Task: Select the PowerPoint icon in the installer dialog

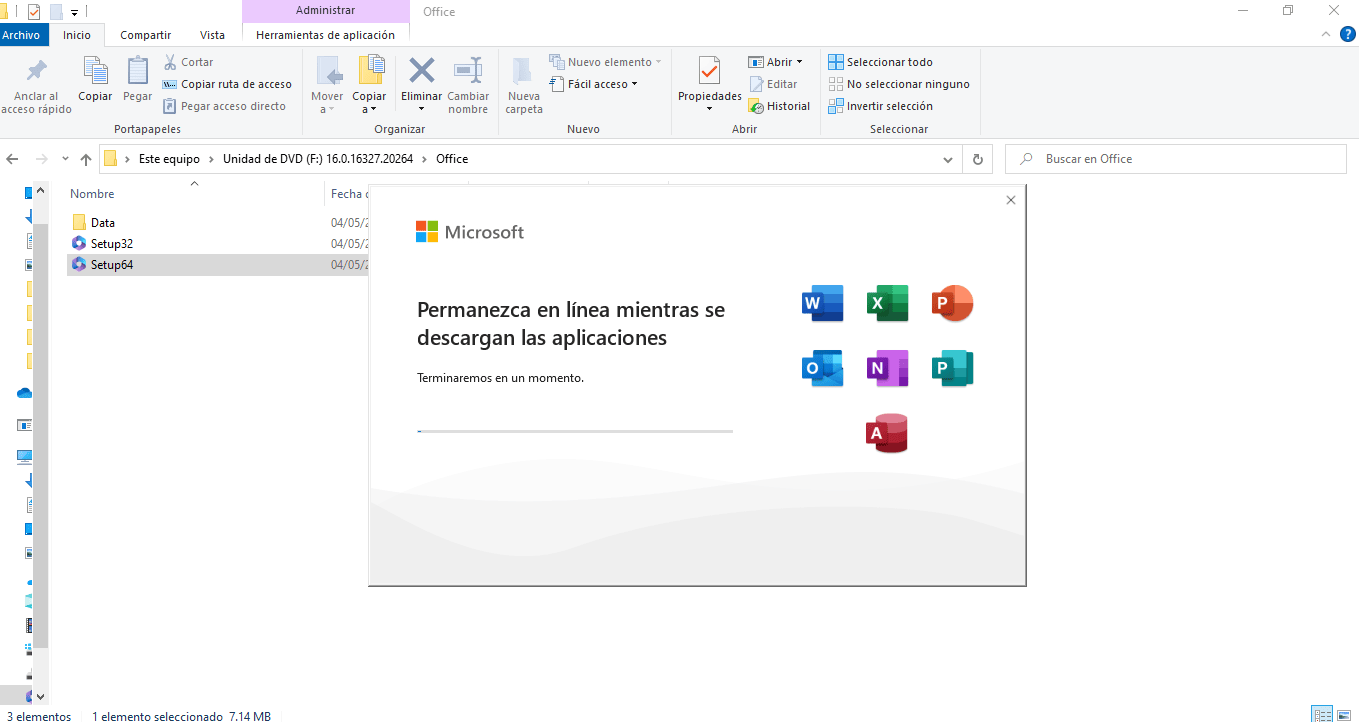Action: (951, 303)
